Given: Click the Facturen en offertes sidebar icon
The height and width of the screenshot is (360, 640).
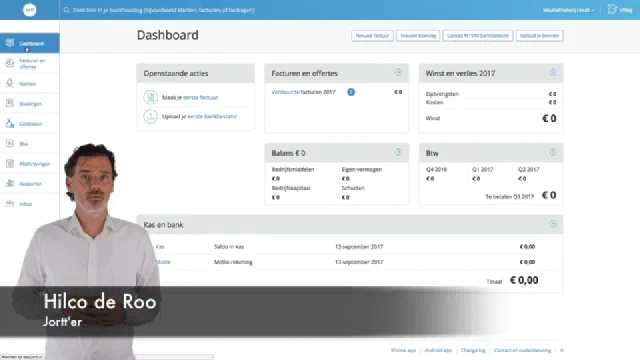Looking at the screenshot, I should point(10,63).
